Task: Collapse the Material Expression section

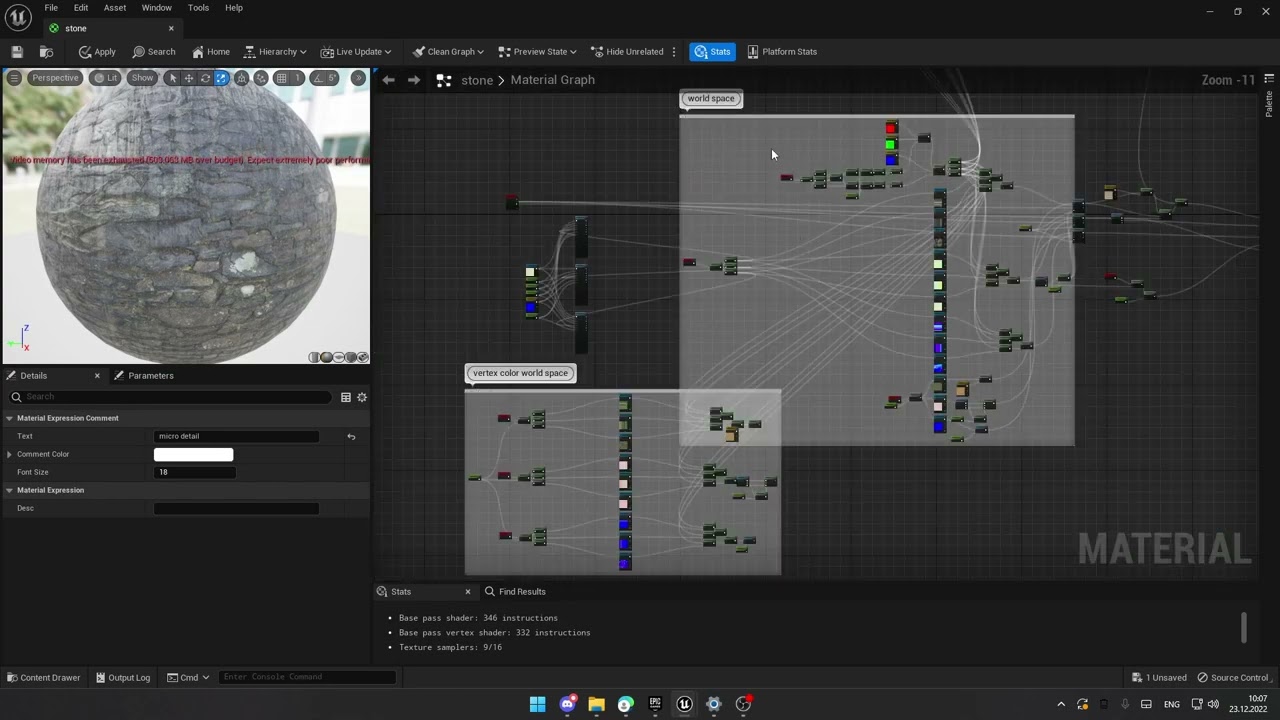Action: (x=9, y=490)
